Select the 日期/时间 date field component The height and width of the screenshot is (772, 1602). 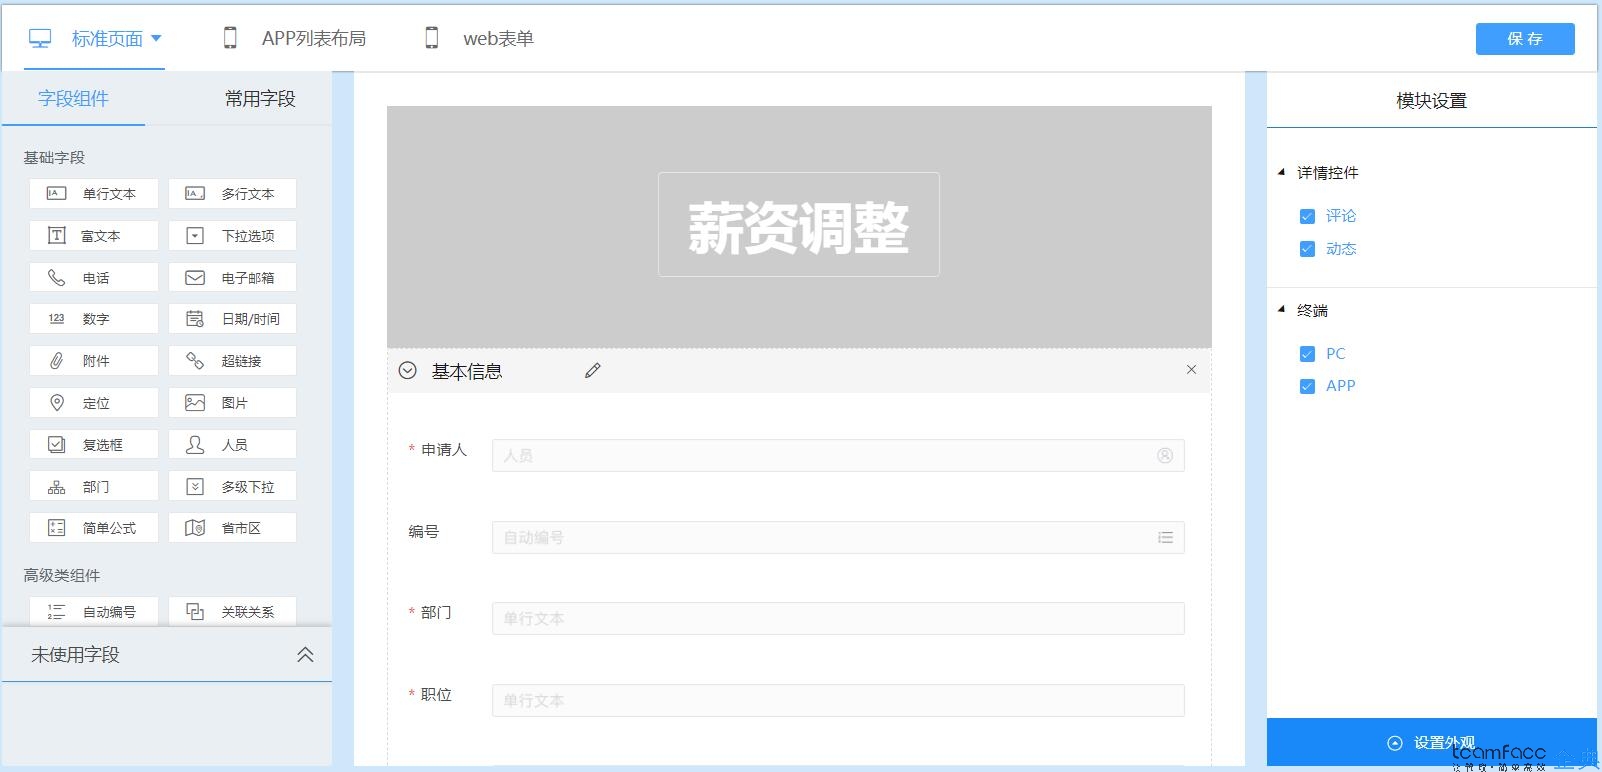(233, 319)
